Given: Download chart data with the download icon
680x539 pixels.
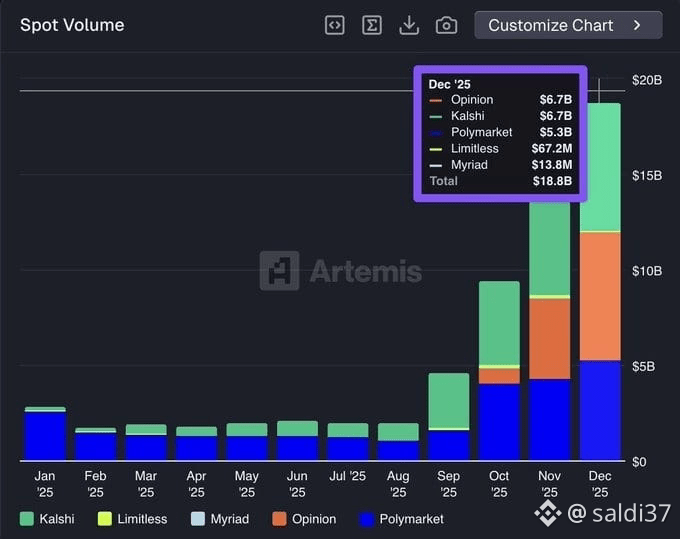Looking at the screenshot, I should pyautogui.click(x=409, y=25).
